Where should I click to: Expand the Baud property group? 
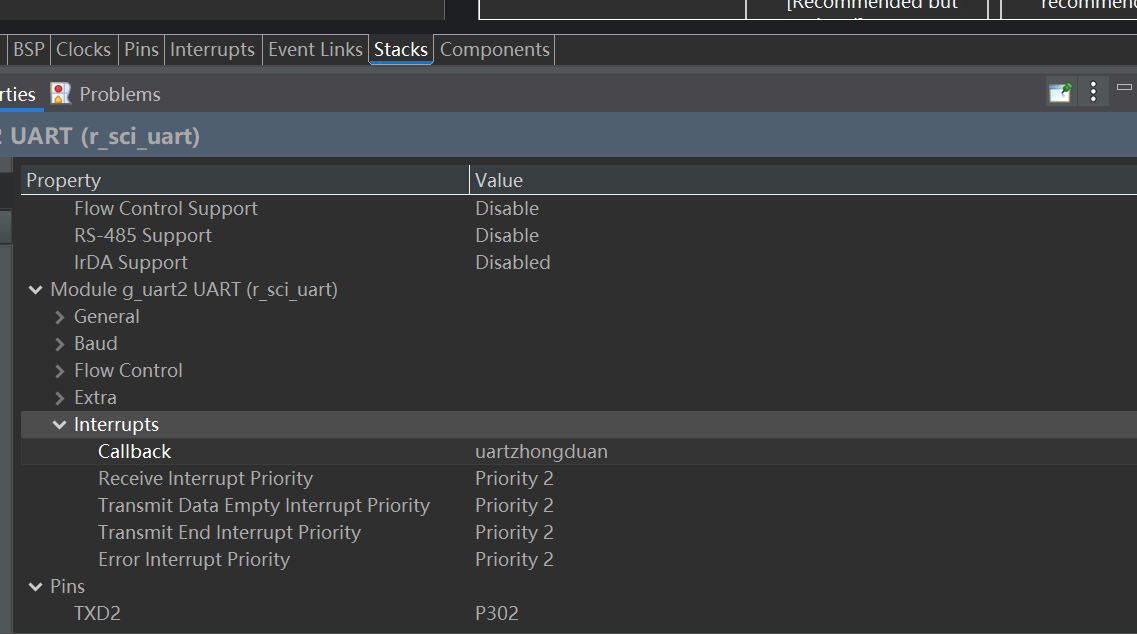tap(59, 344)
